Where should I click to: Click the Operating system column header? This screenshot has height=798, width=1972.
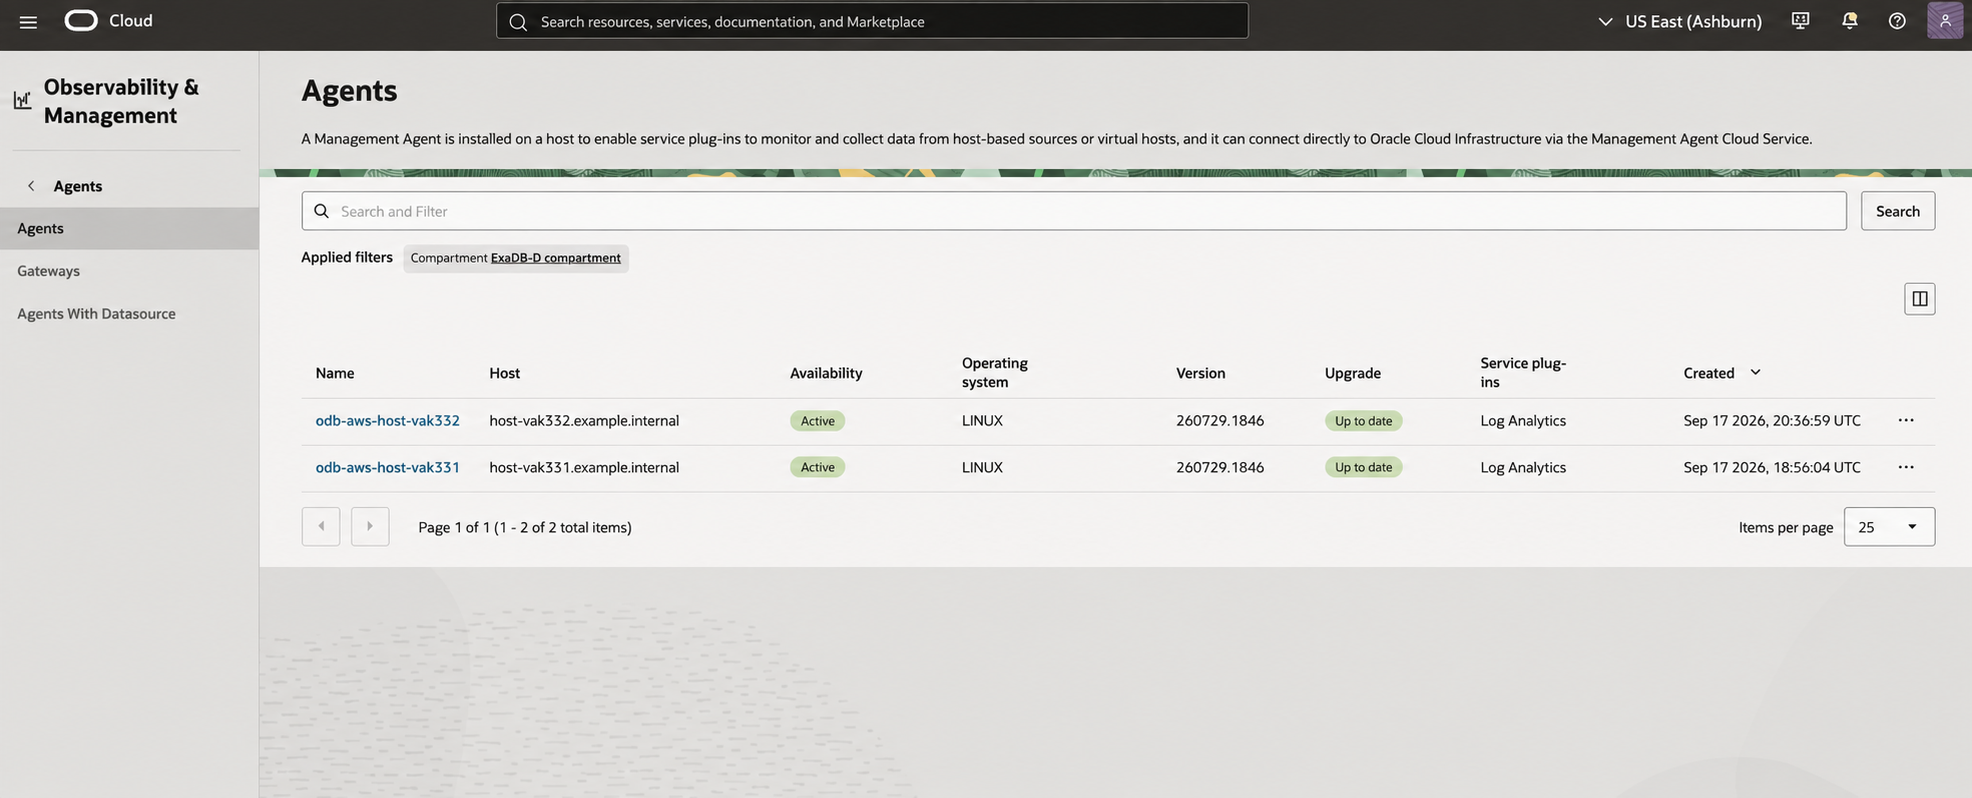(x=995, y=372)
